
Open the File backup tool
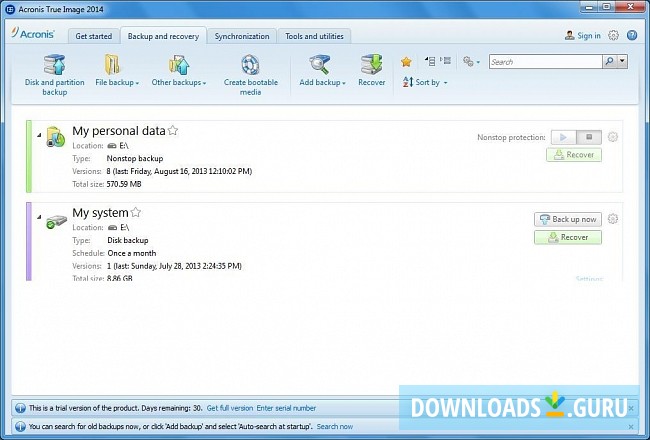click(x=116, y=70)
